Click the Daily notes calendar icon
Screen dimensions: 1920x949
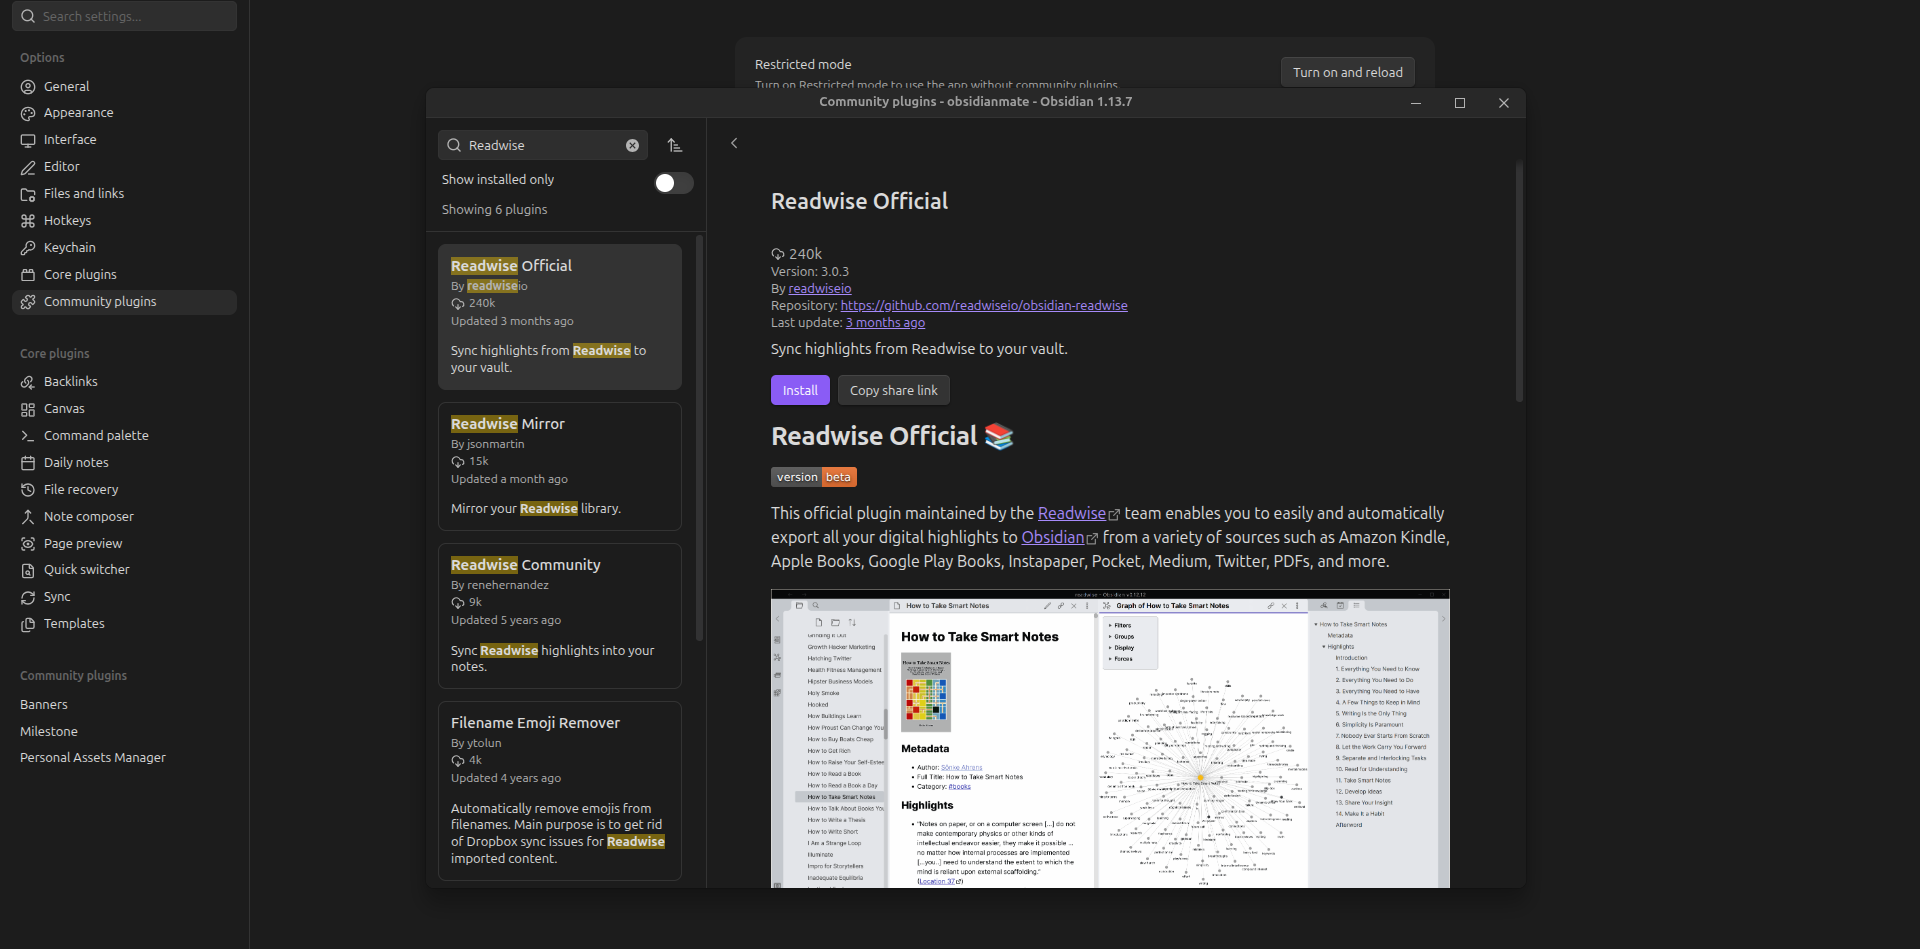(x=28, y=463)
